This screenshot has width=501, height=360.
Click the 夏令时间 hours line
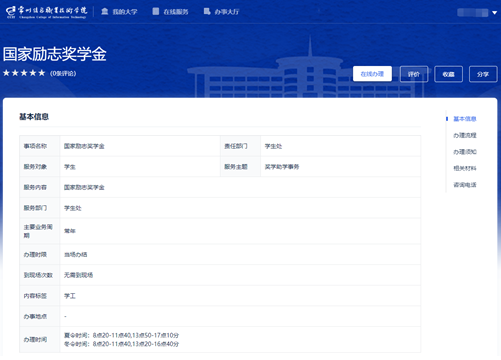tap(121, 335)
